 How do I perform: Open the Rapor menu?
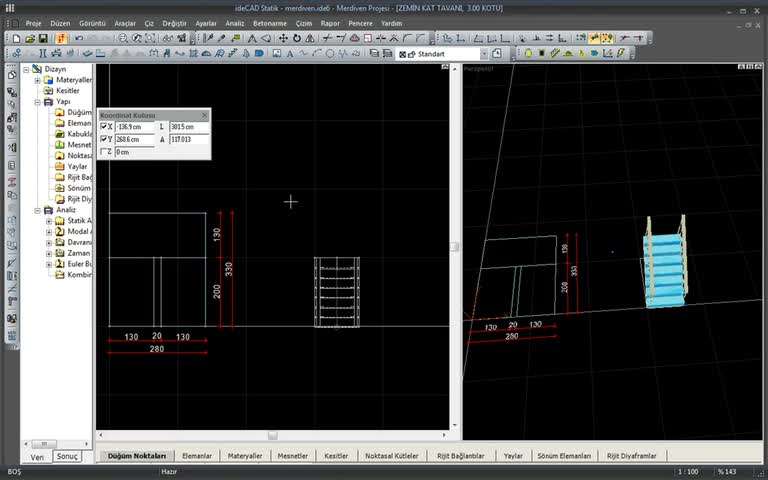tap(330, 23)
